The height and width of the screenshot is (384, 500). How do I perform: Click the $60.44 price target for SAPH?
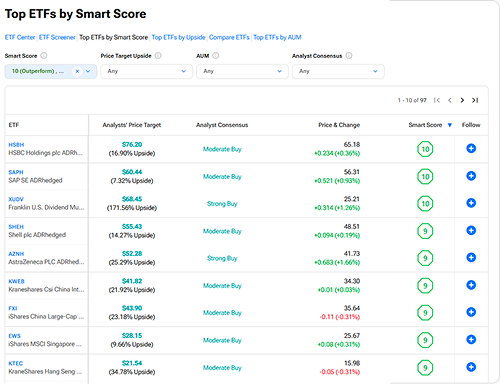132,172
